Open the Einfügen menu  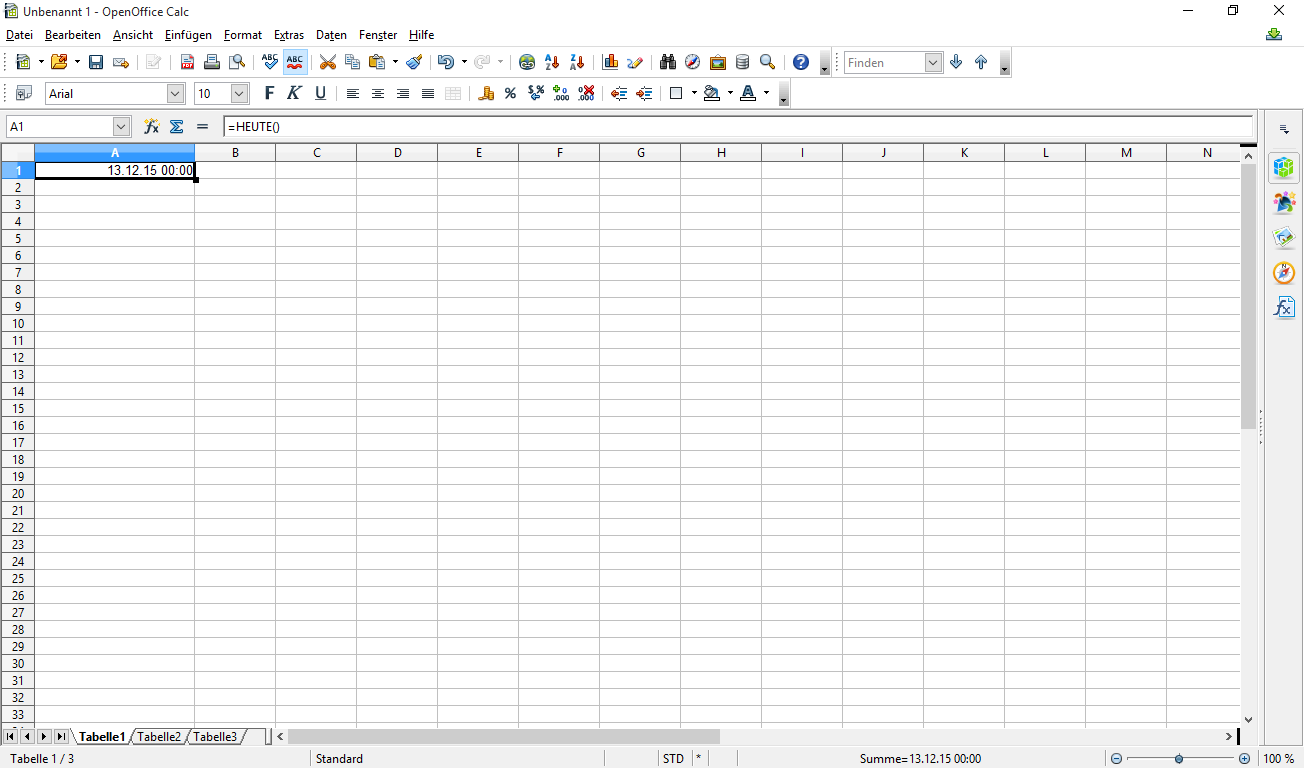188,35
